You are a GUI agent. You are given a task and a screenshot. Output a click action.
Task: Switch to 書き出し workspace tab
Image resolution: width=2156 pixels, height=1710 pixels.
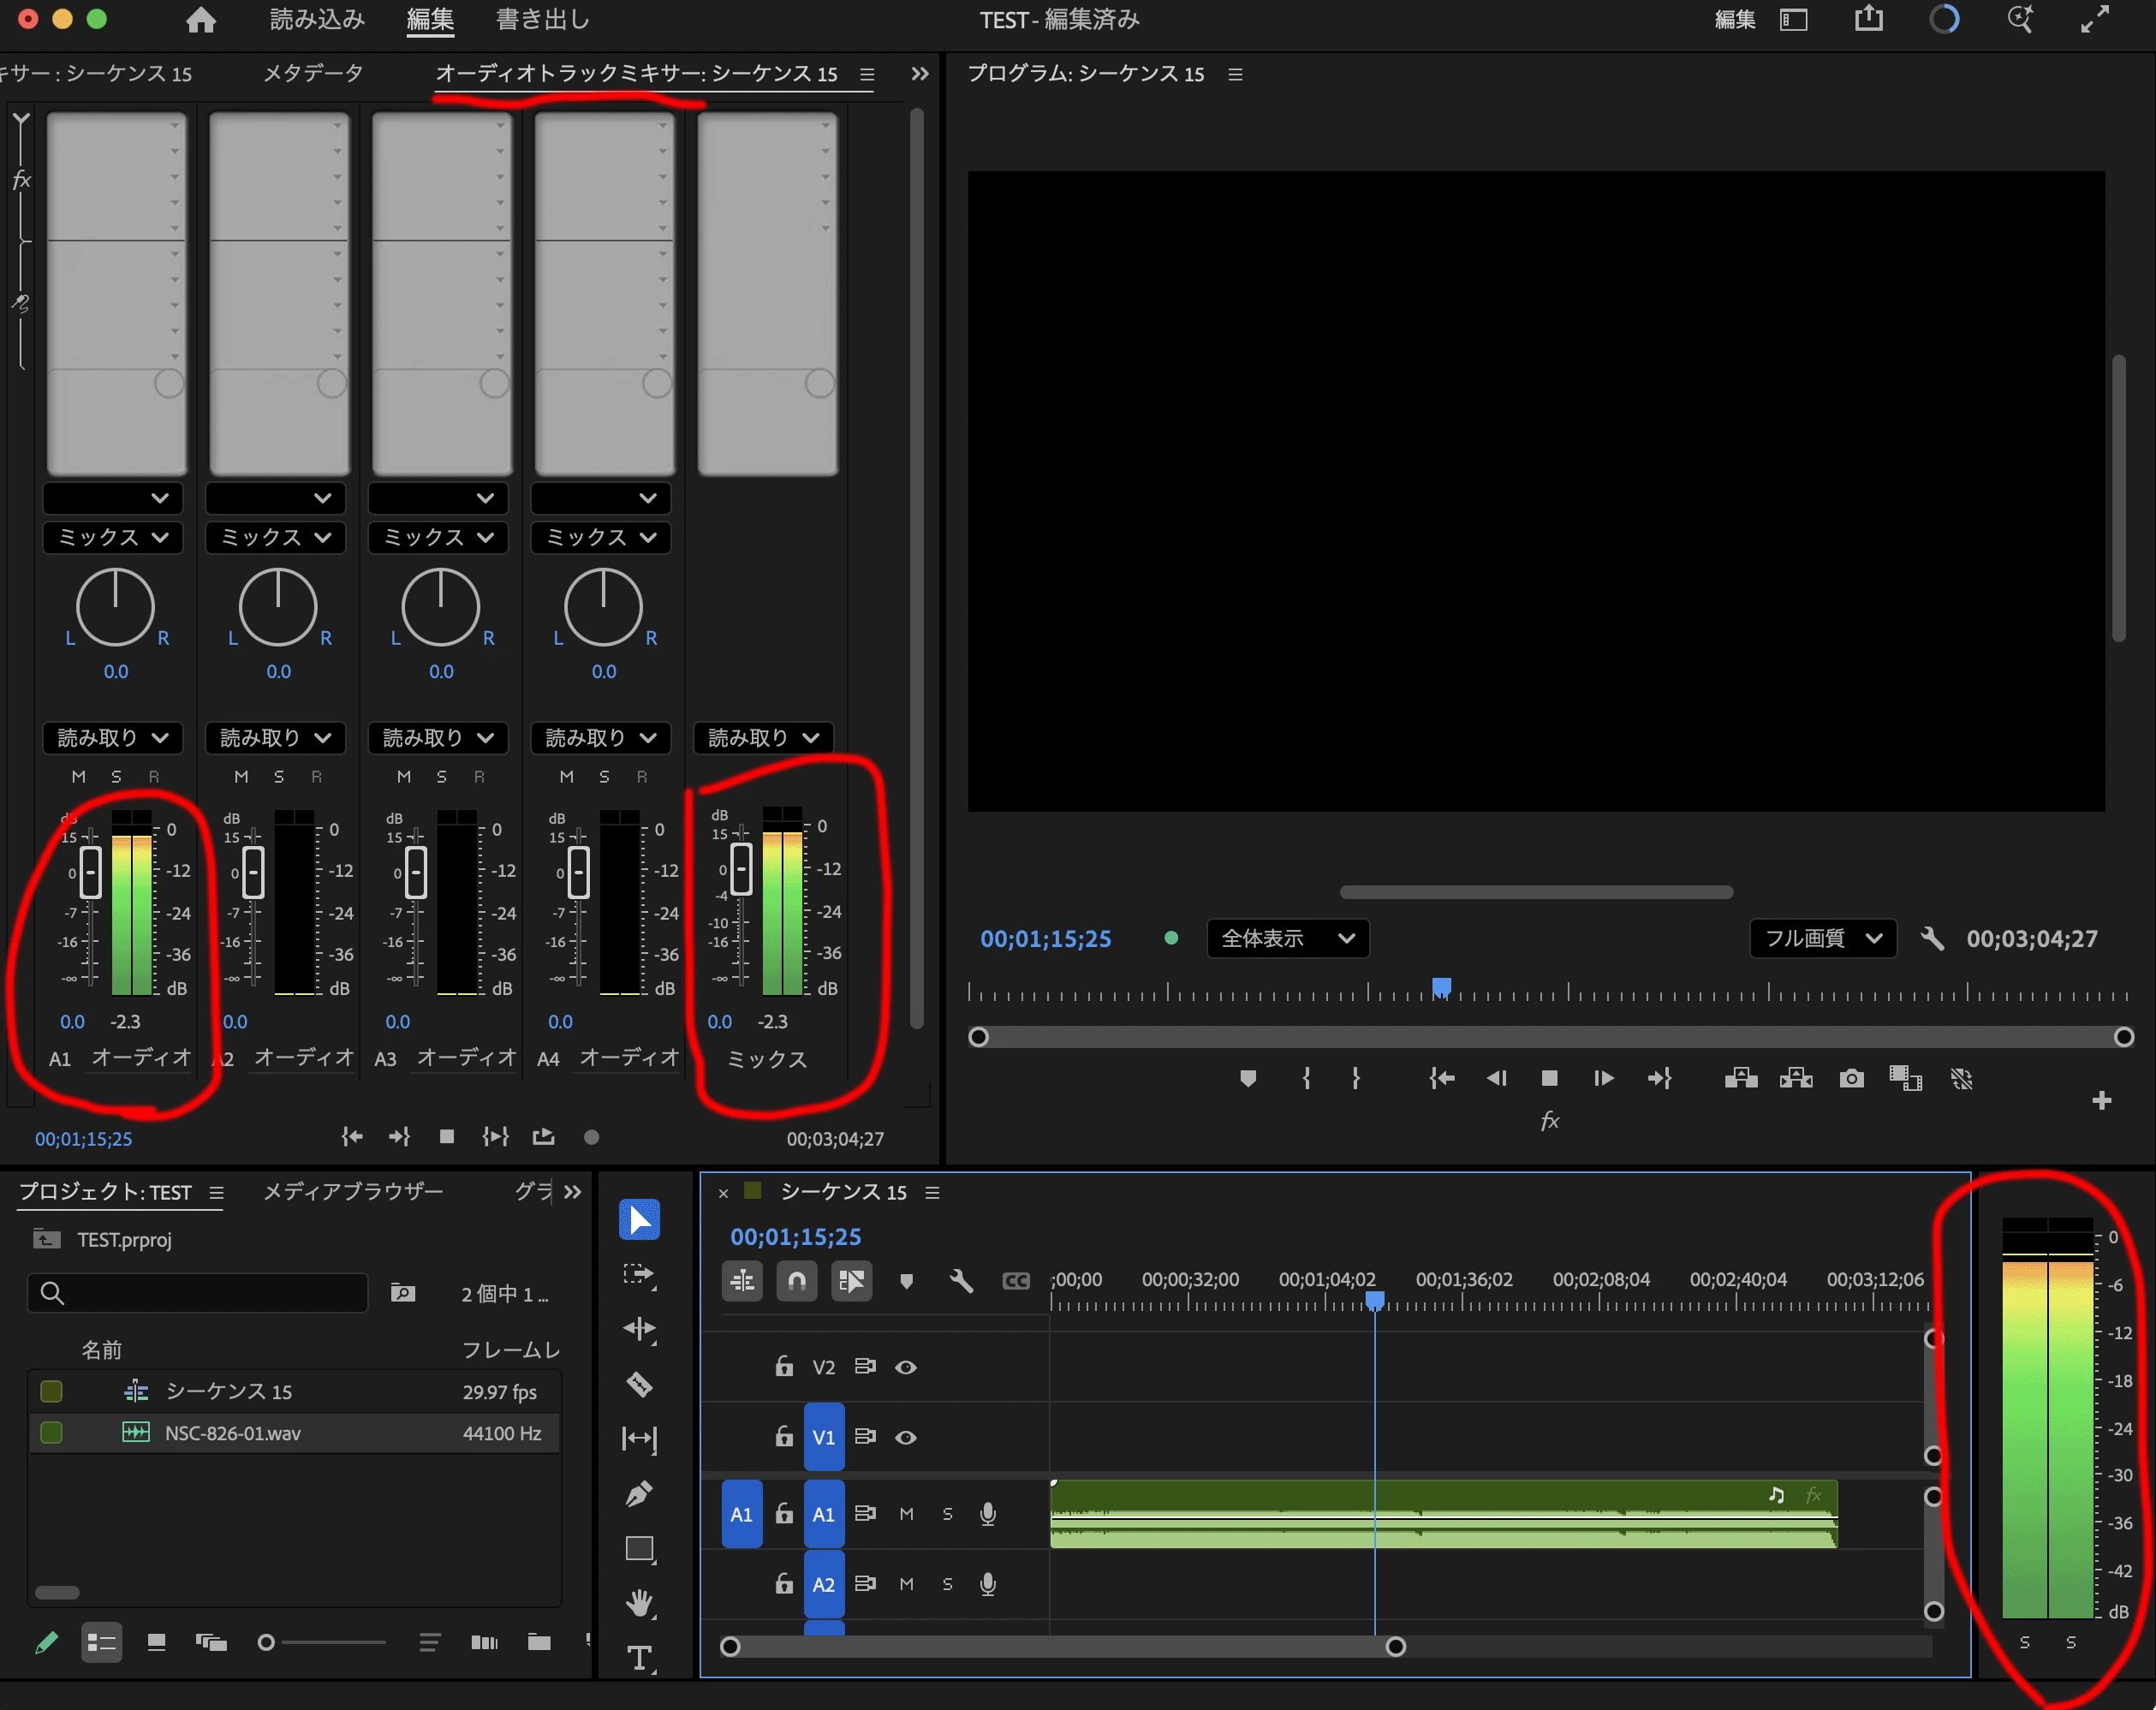(543, 20)
